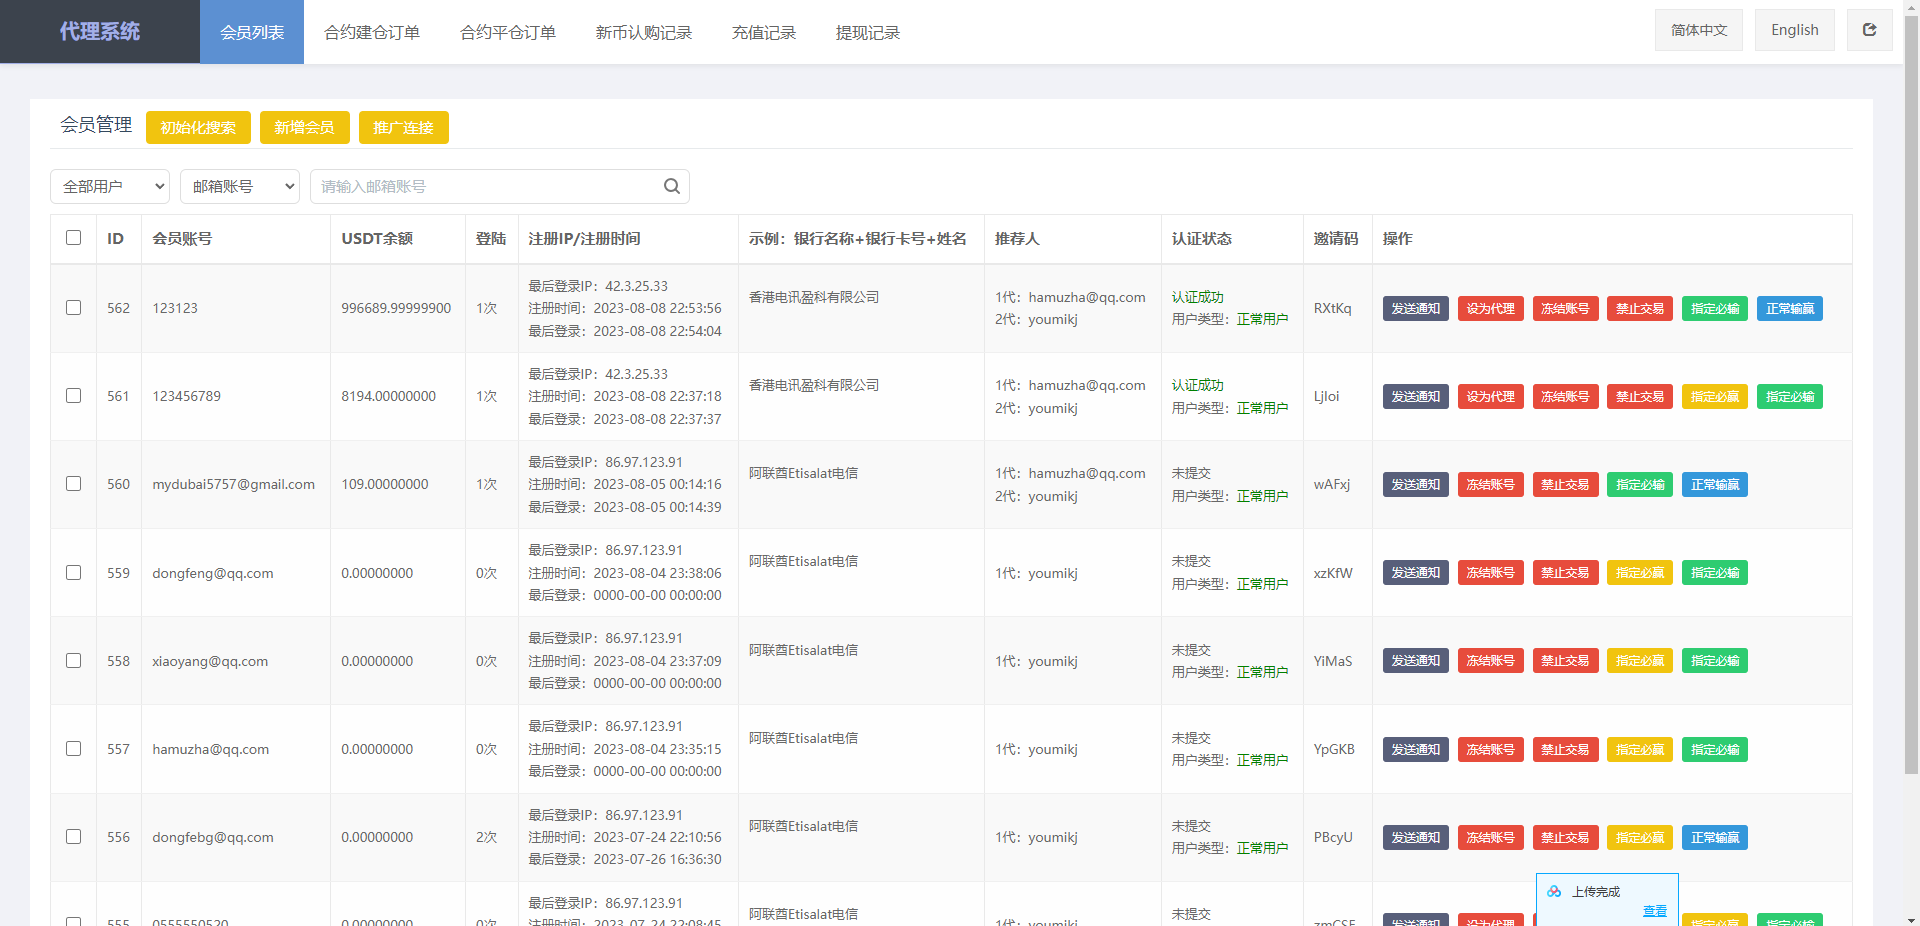Click the page vertical scrollbar thumb
This screenshot has height=926, width=1920.
pos(1911,400)
